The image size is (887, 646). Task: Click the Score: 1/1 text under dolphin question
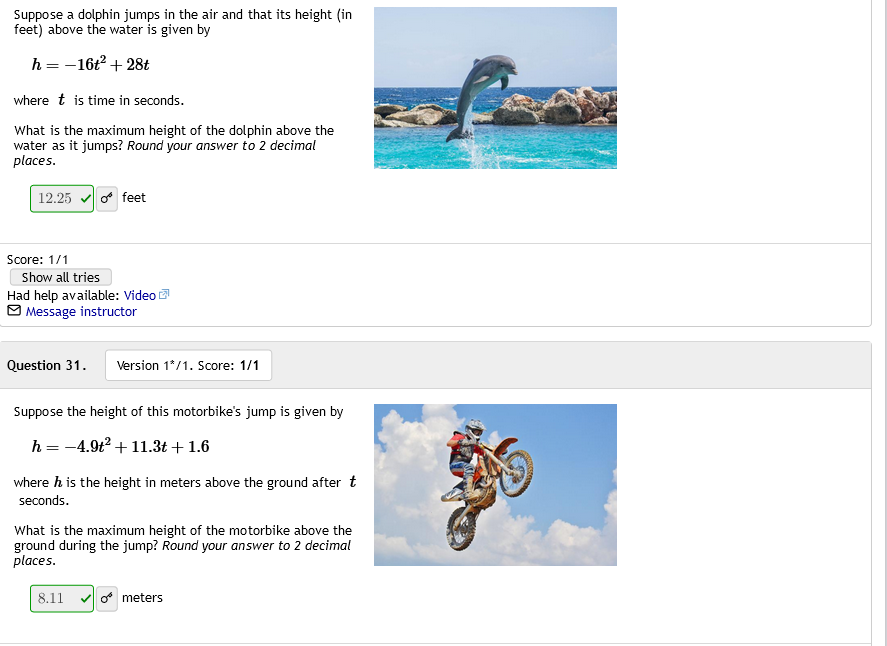(37, 260)
